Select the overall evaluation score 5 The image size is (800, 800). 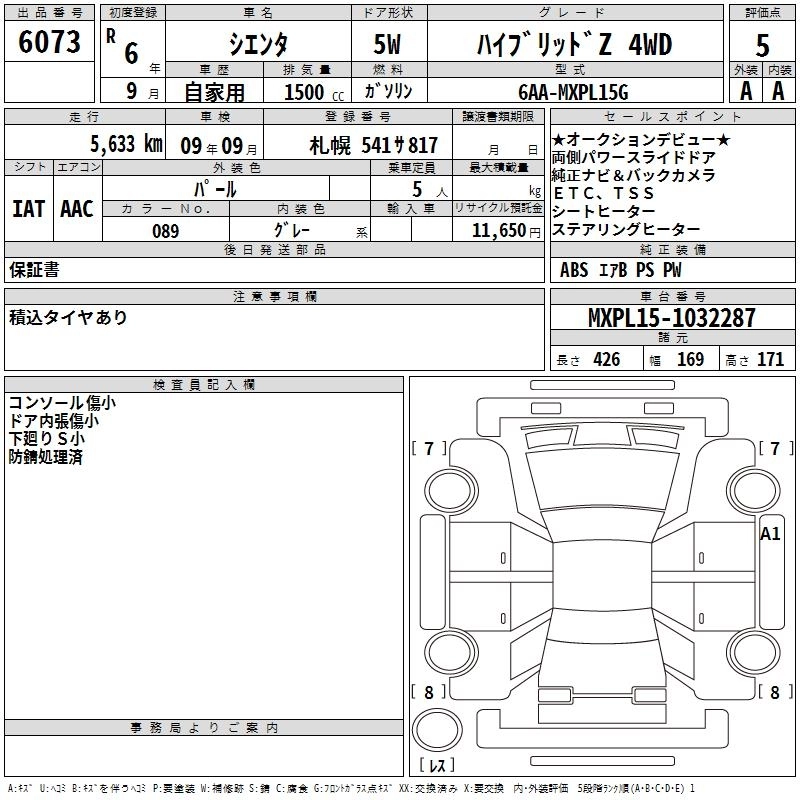coord(763,45)
